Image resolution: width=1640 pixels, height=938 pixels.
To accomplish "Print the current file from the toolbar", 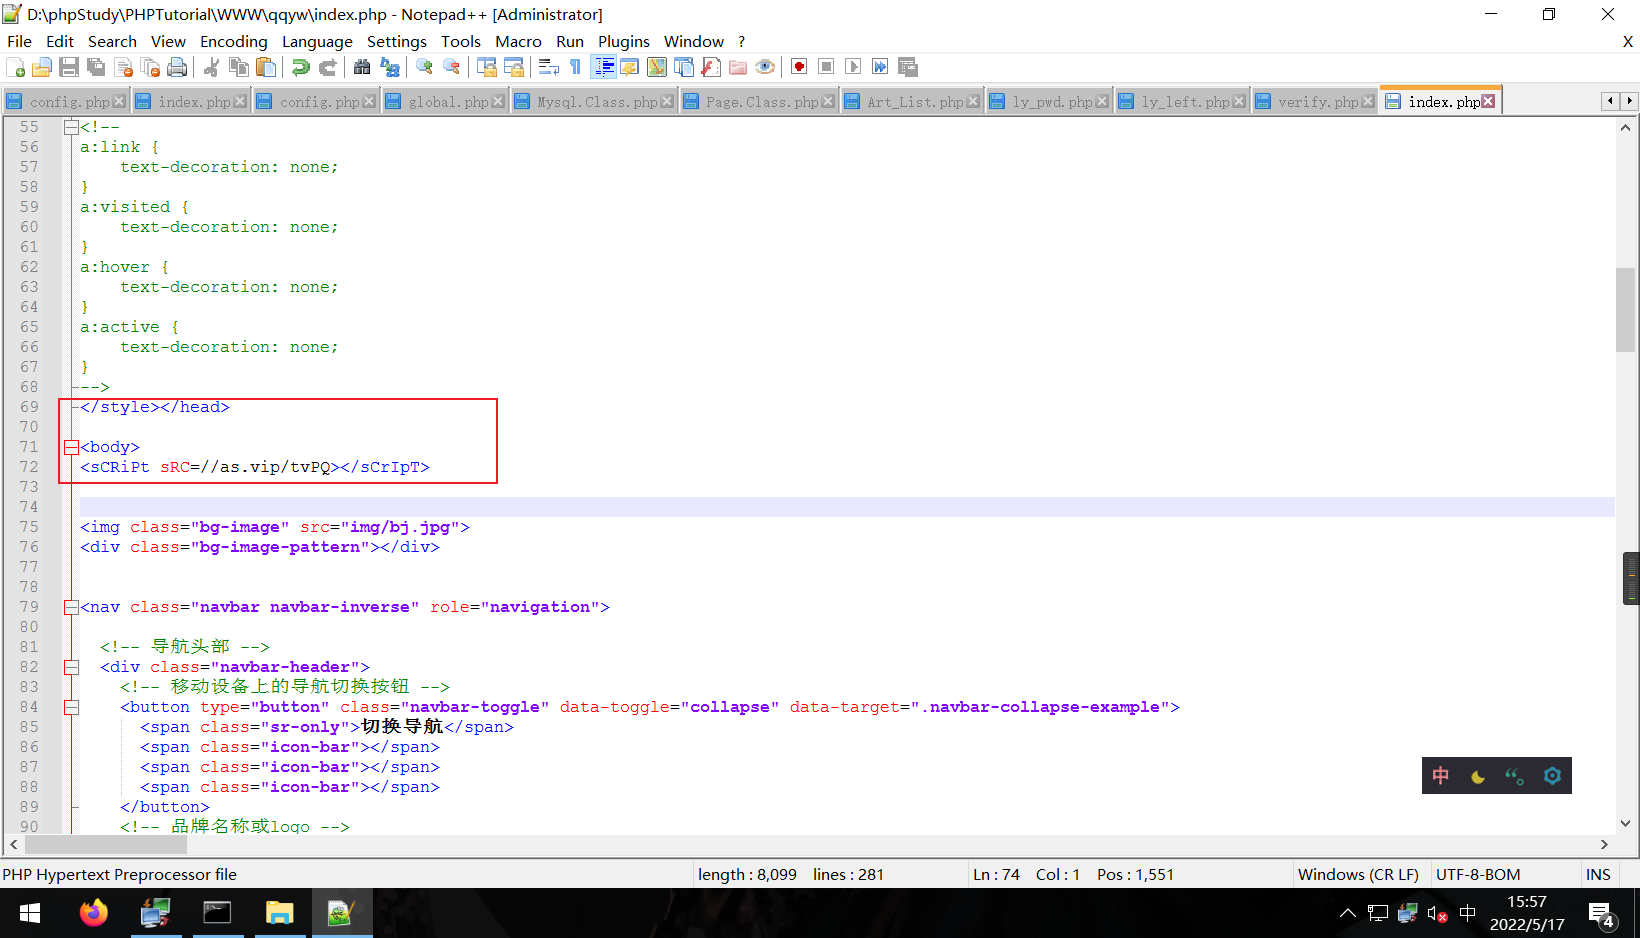I will coord(178,66).
